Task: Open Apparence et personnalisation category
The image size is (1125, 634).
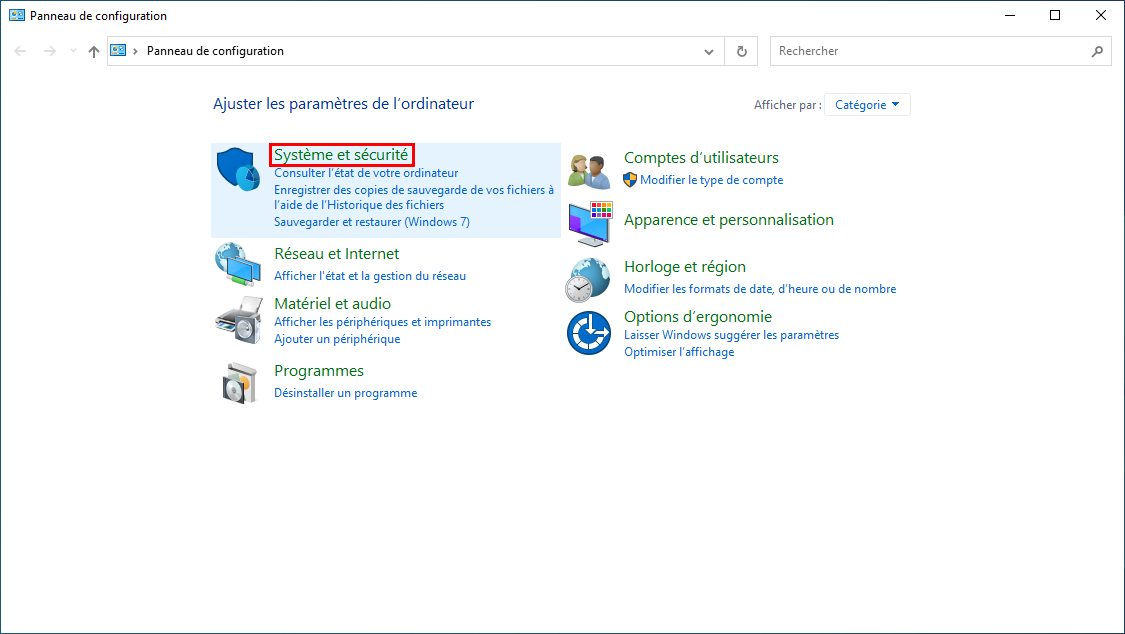Action: [x=728, y=219]
